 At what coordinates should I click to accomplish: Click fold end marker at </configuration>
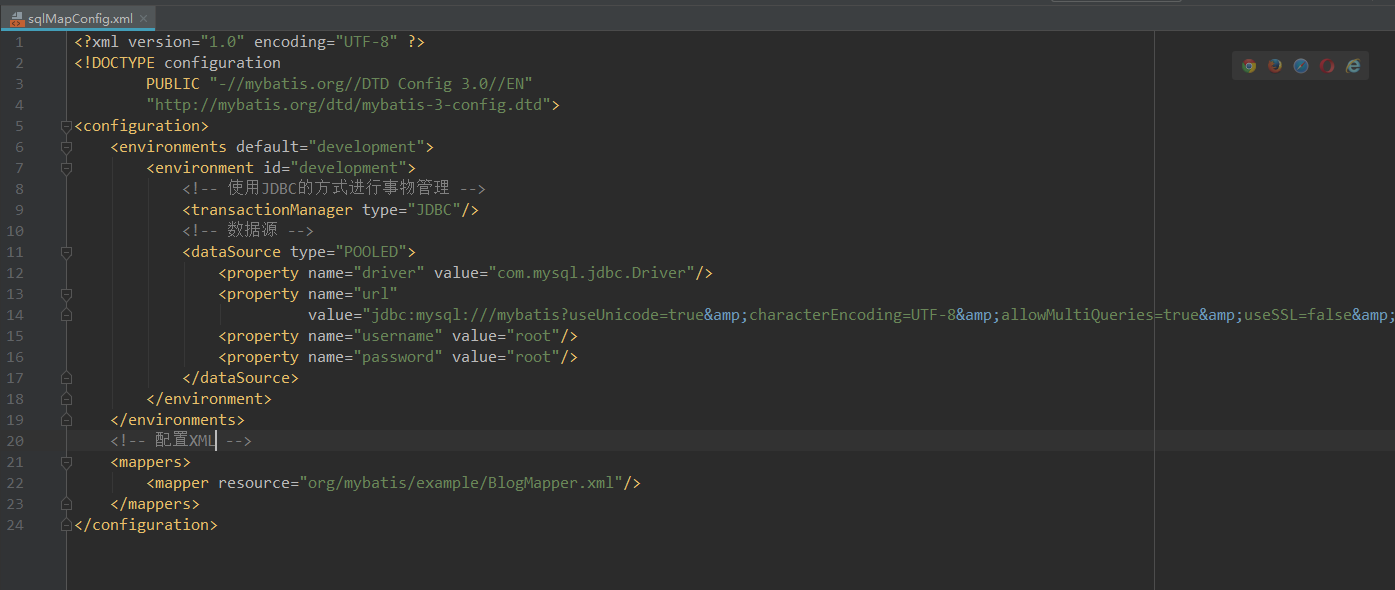tap(66, 525)
